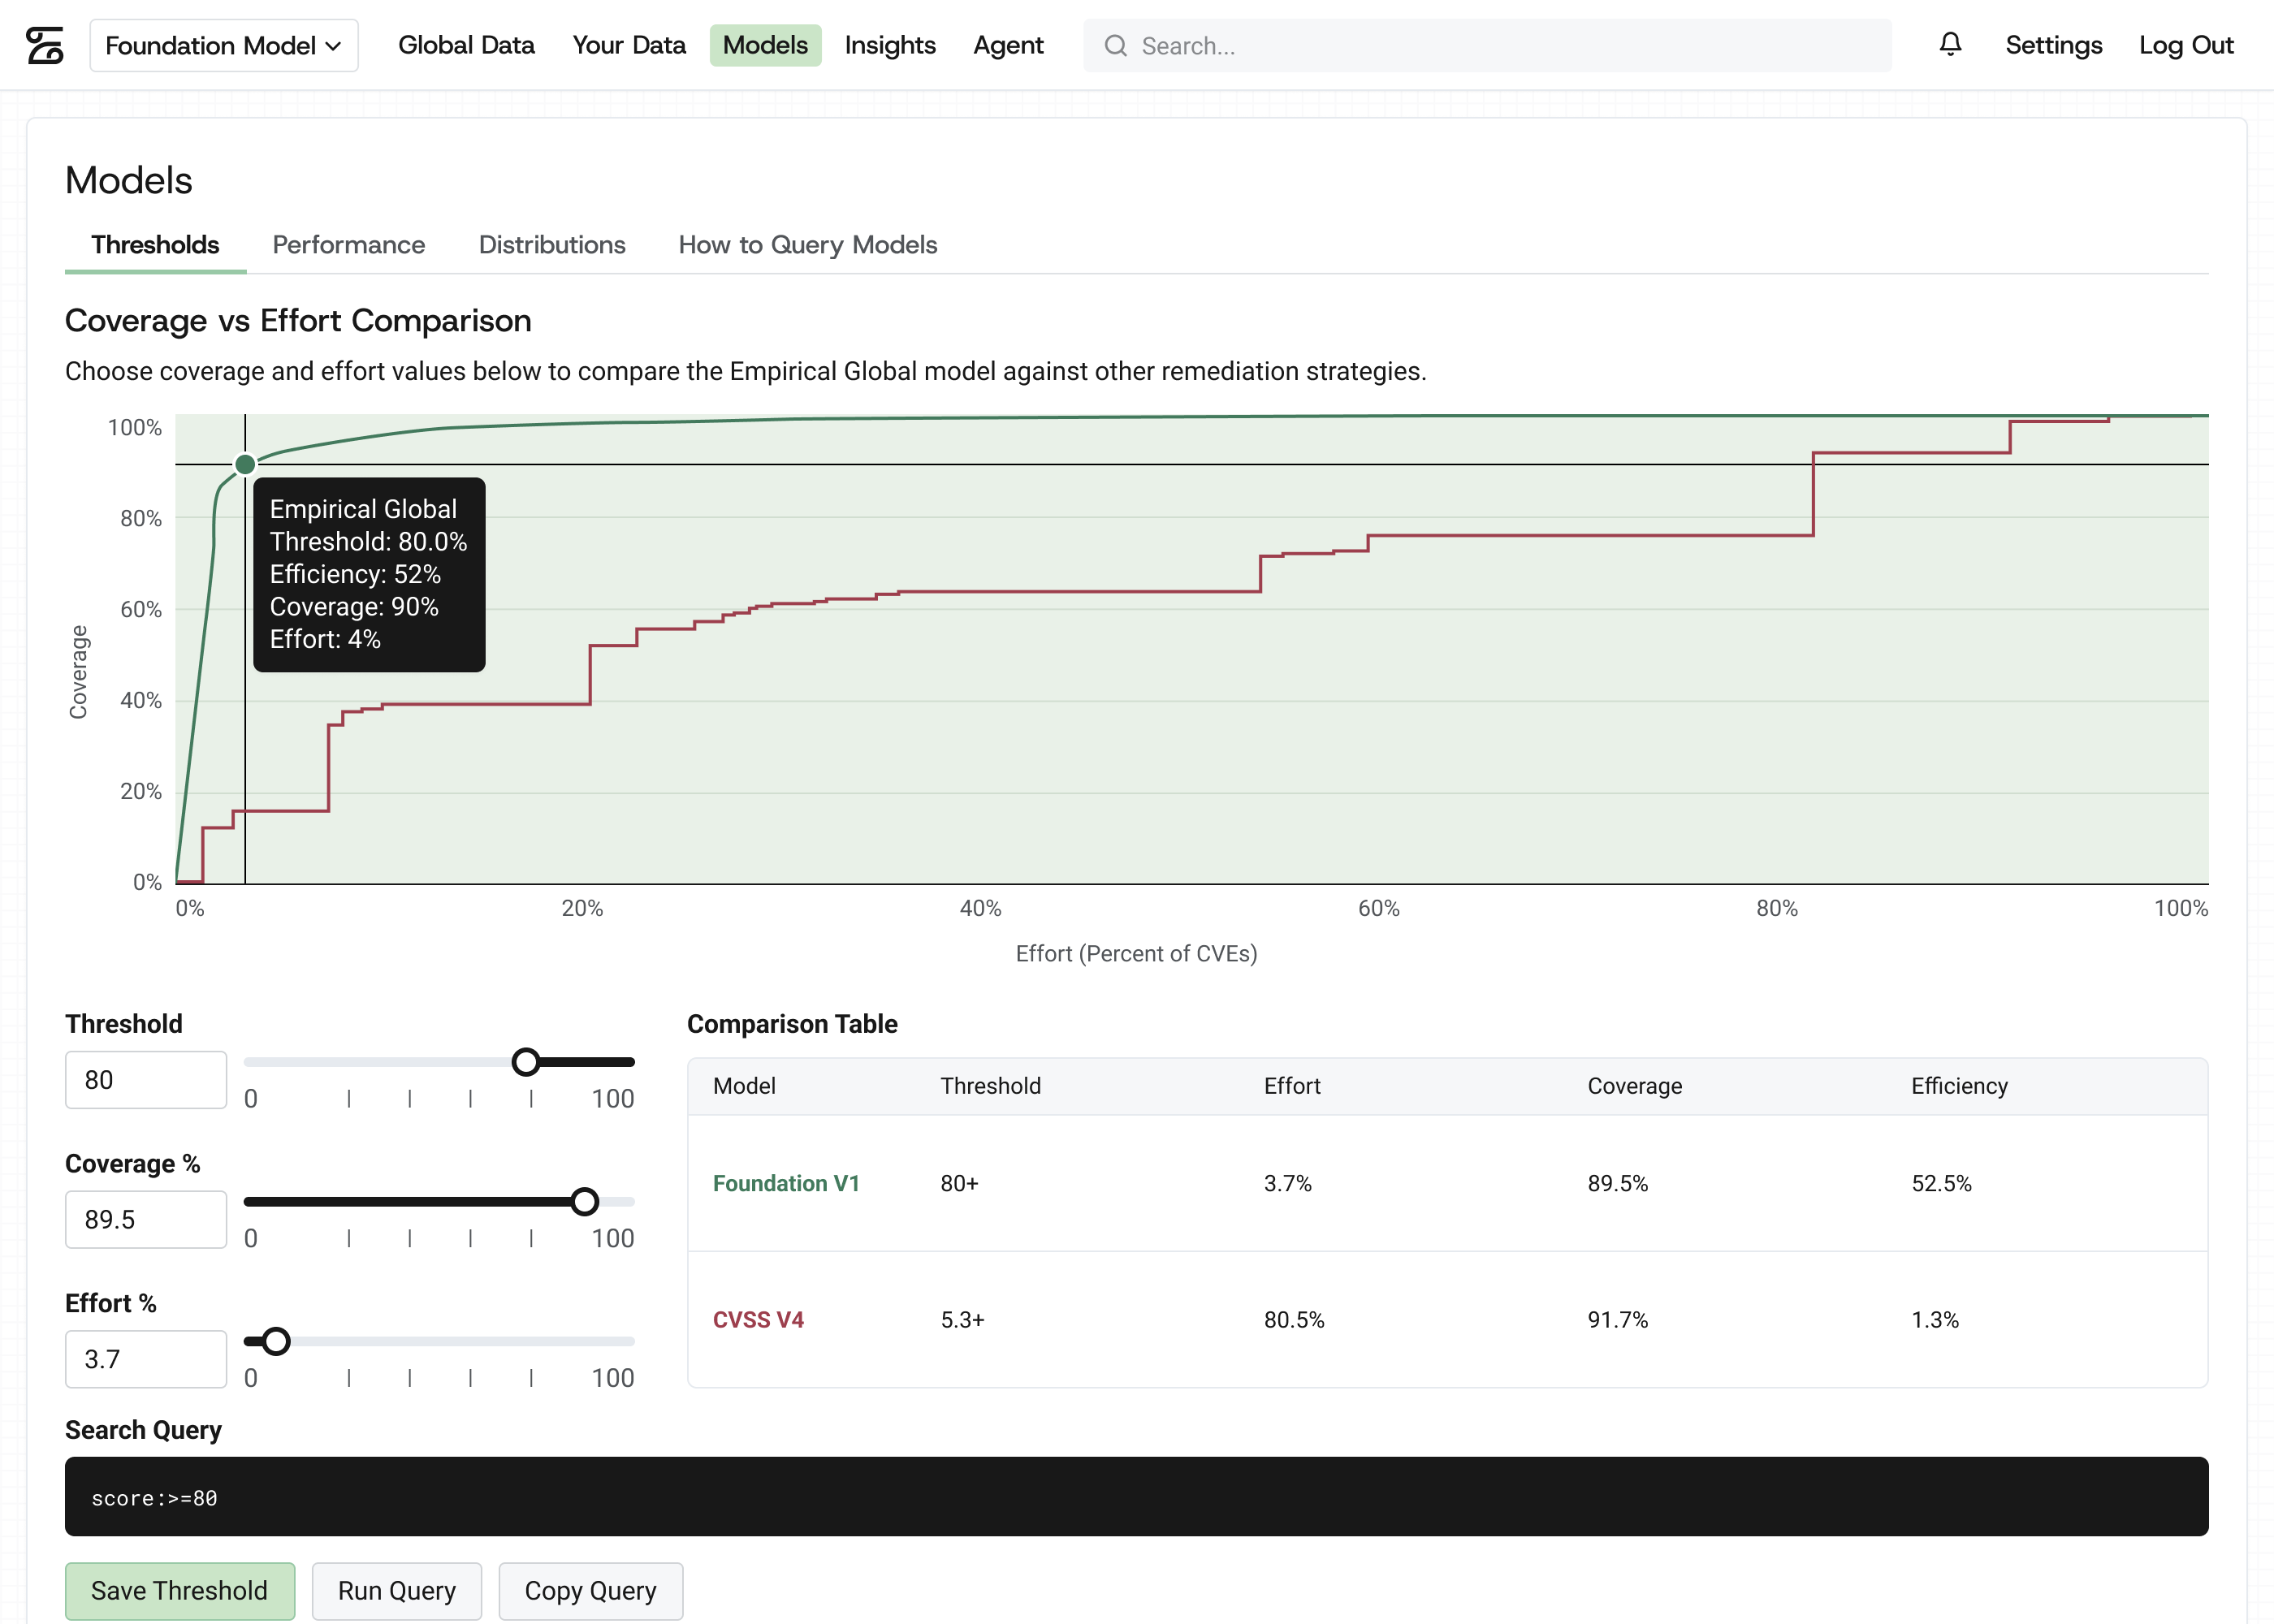Focus the Threshold value input field
The height and width of the screenshot is (1624, 2274).
[x=146, y=1080]
